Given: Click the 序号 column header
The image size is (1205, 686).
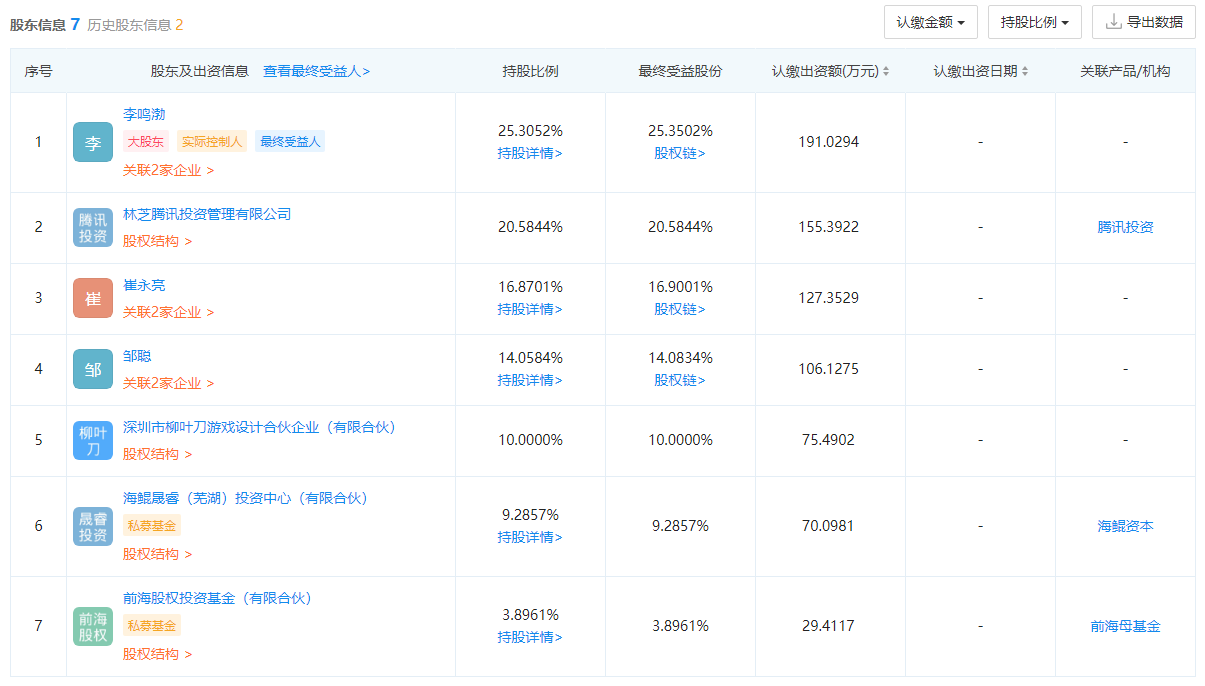Looking at the screenshot, I should point(39,71).
